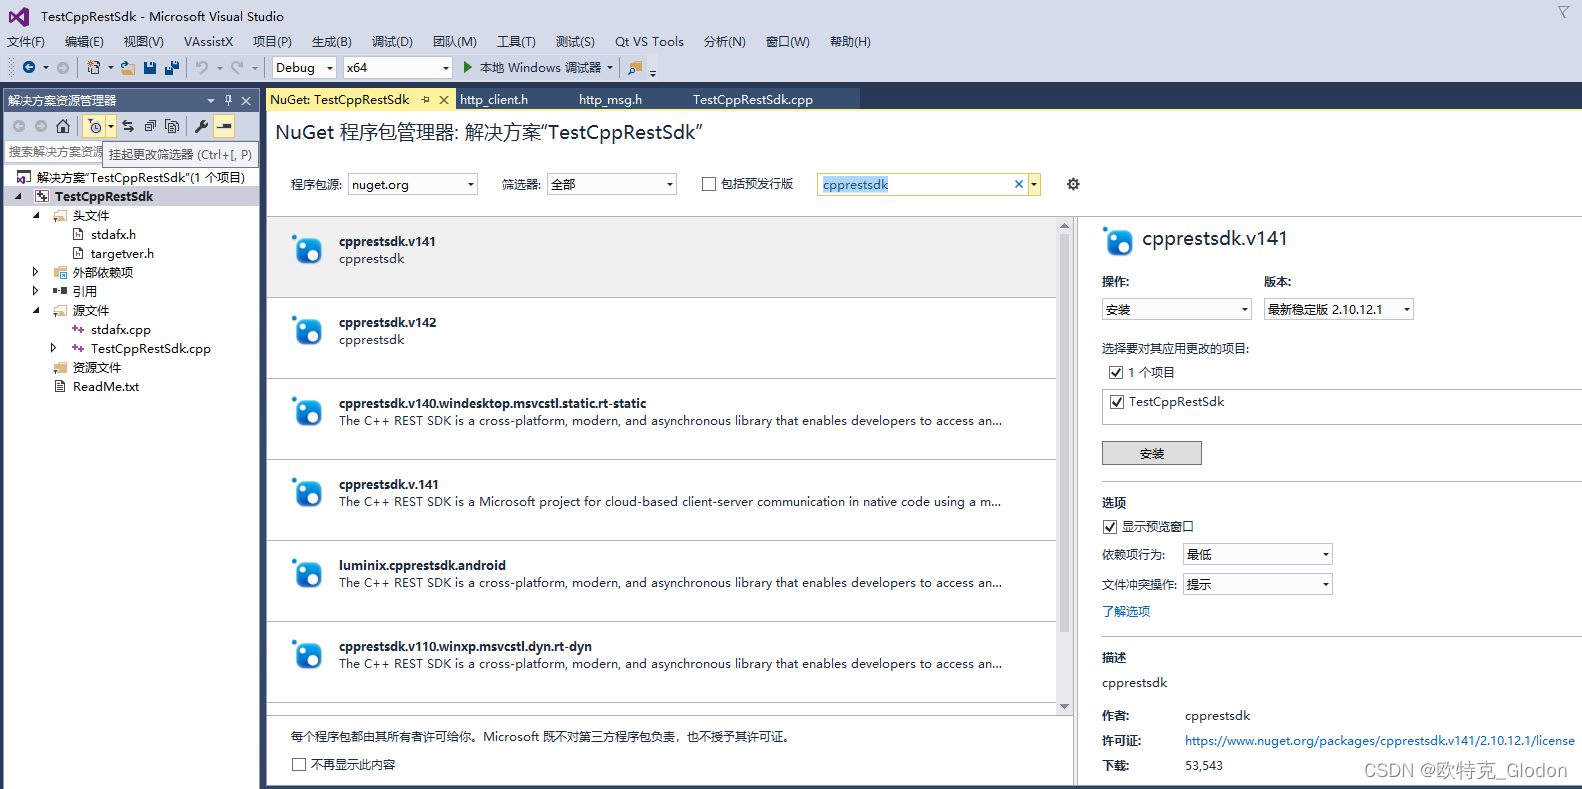Open properties with the wrench icon
Screen dimensions: 1582x789
pos(201,126)
